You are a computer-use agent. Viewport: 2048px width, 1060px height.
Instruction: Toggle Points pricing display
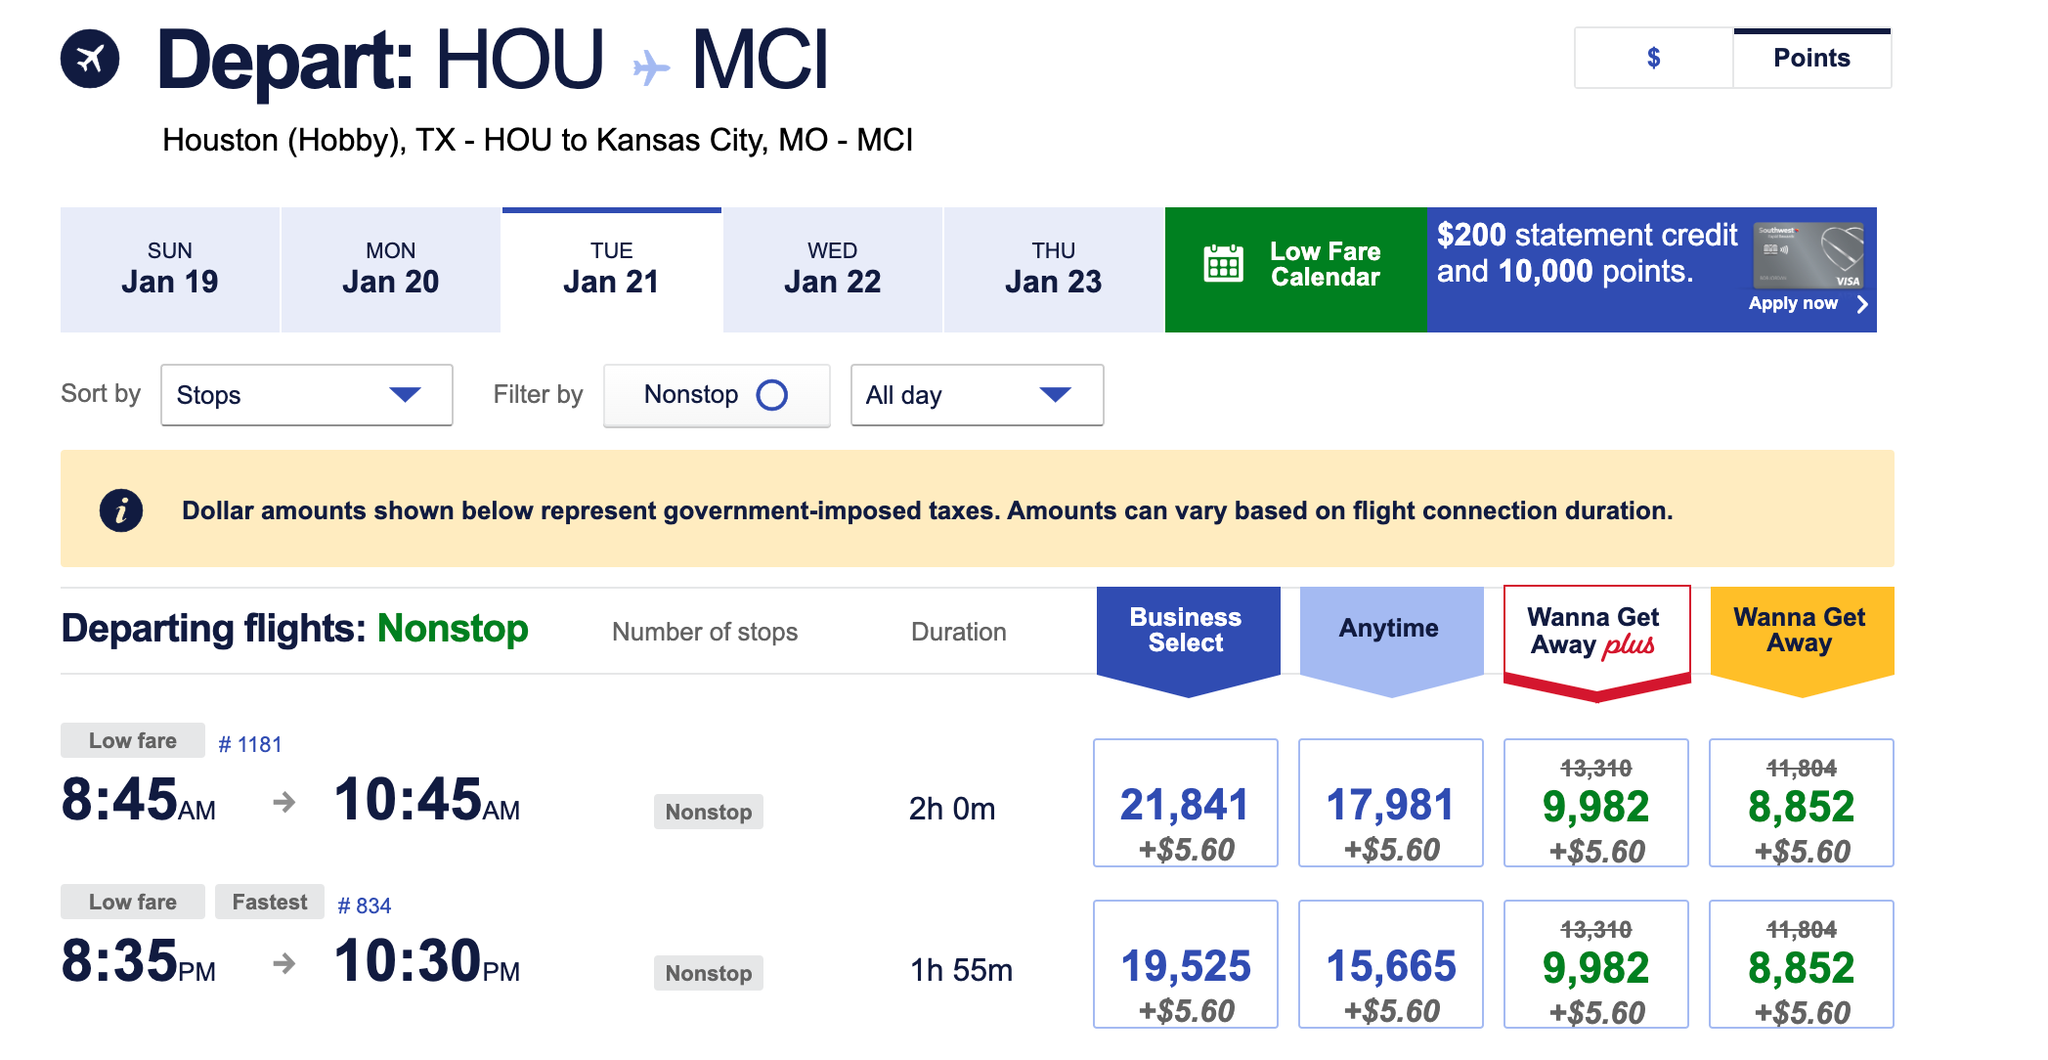click(1812, 58)
